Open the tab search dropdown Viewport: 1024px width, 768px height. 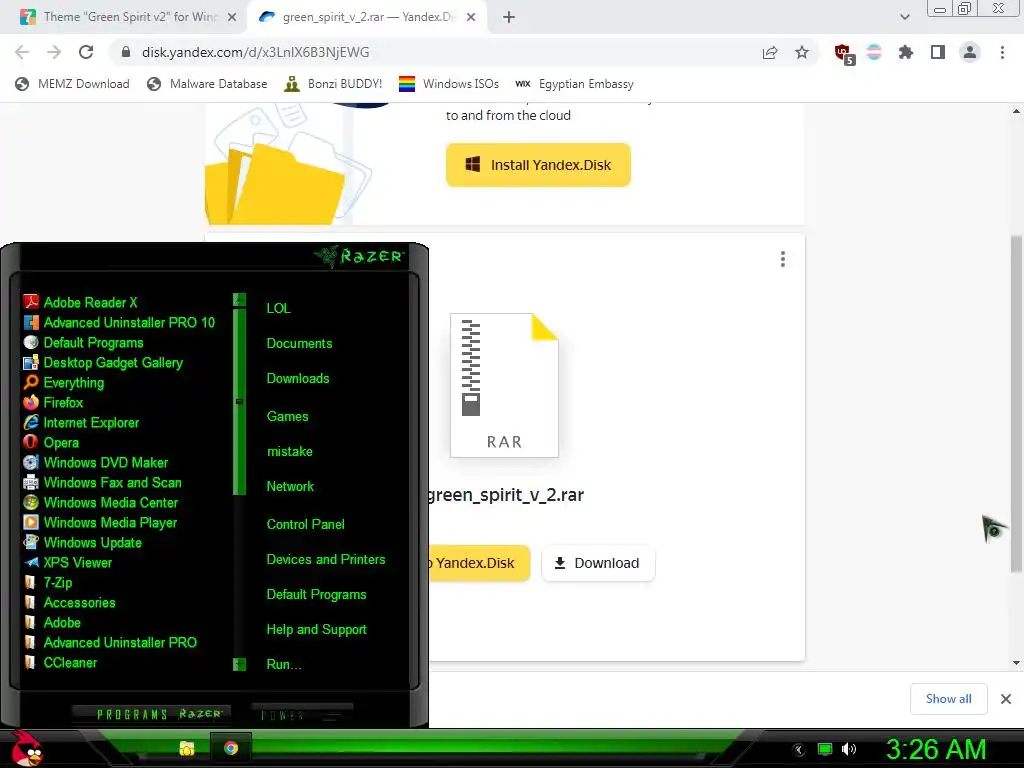904,17
